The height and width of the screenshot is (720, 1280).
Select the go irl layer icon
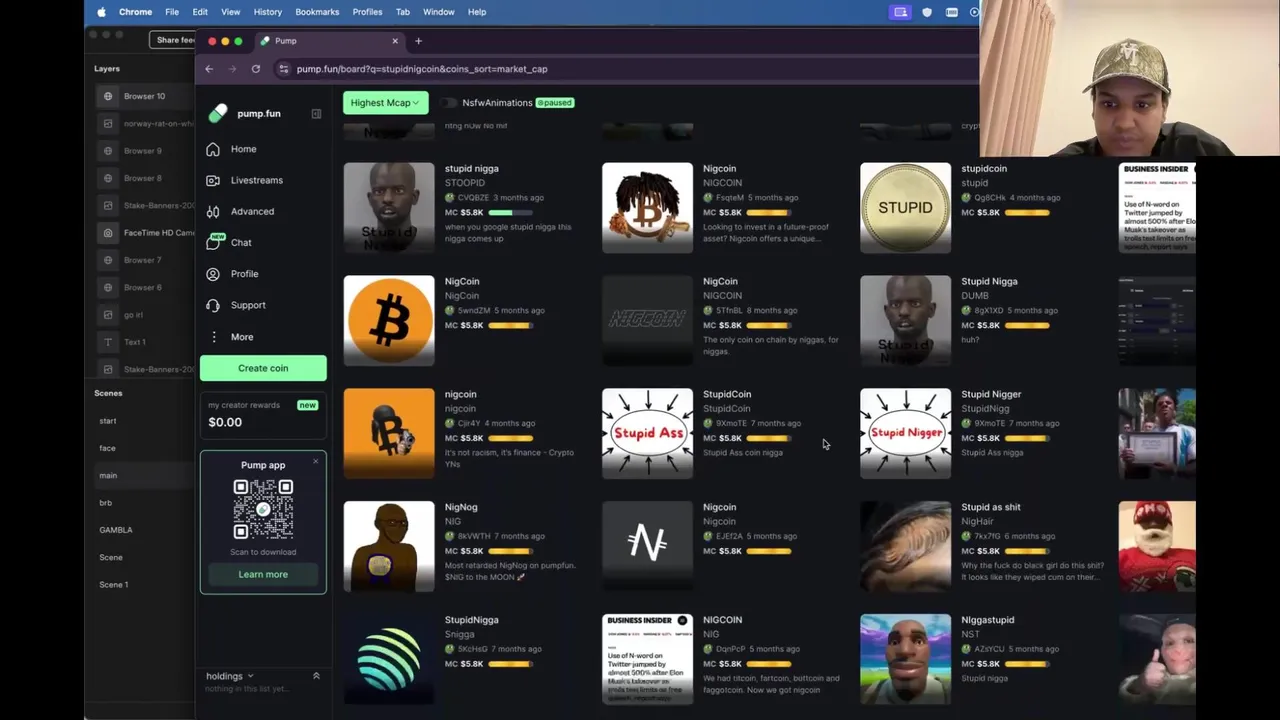(108, 315)
